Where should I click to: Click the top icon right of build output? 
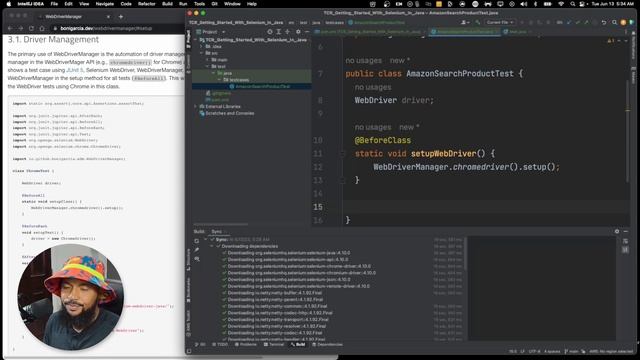625,241
